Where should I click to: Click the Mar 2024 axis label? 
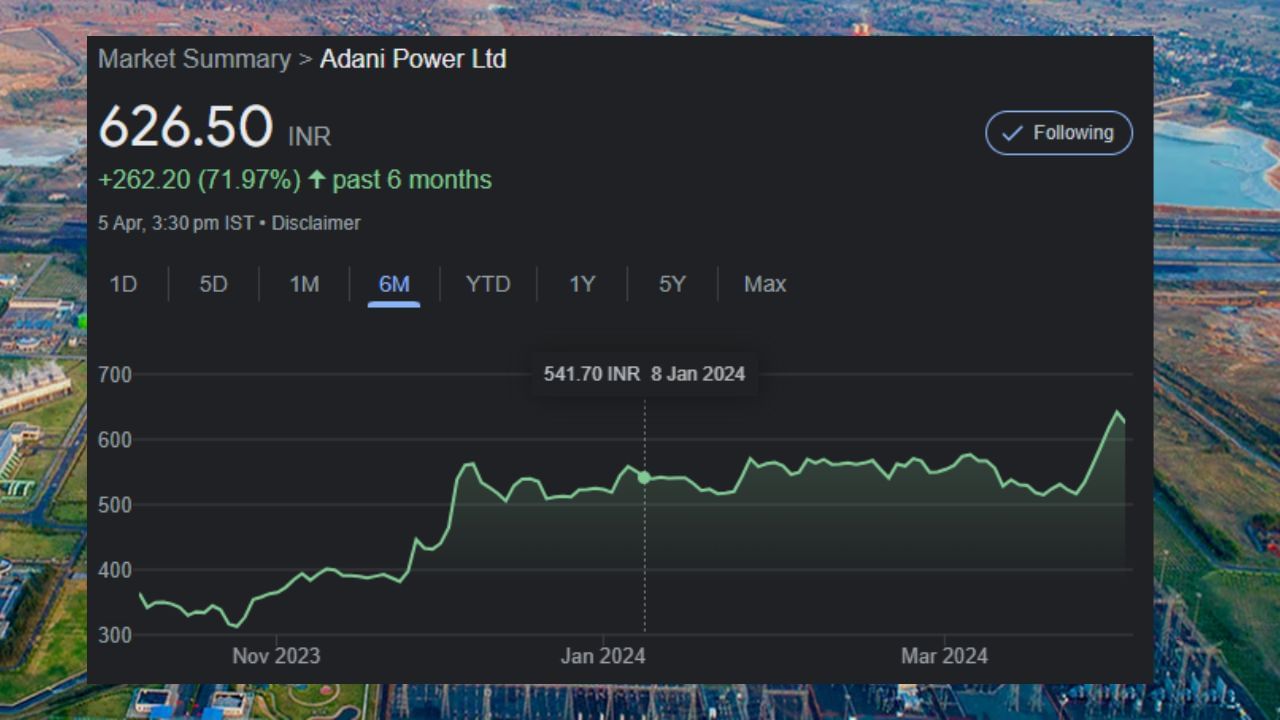click(x=944, y=656)
